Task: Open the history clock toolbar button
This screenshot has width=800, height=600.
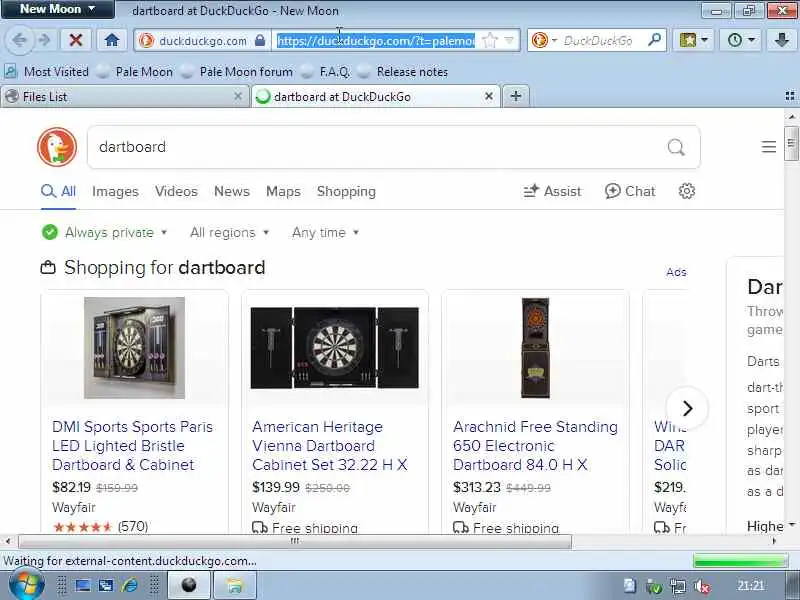Action: [x=740, y=40]
